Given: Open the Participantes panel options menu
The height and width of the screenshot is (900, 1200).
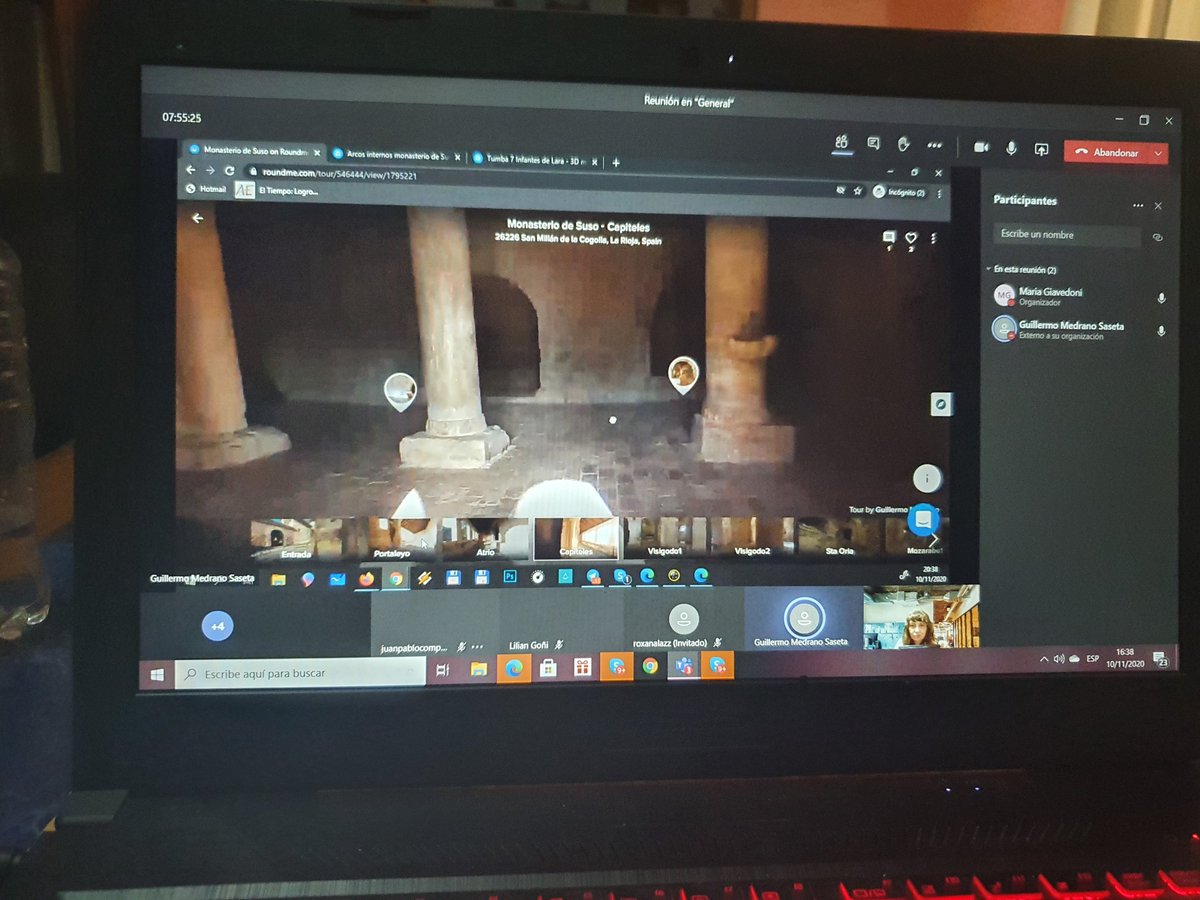Looking at the screenshot, I should click(1137, 205).
